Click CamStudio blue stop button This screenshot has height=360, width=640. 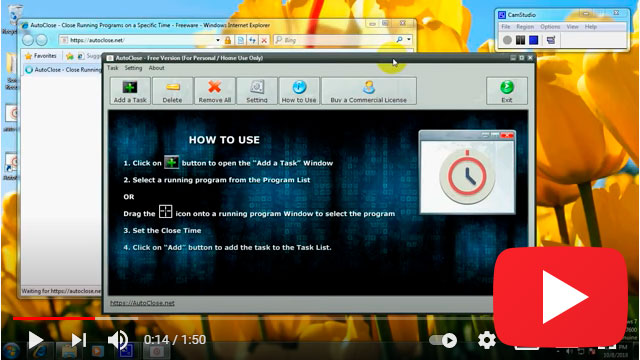pos(533,40)
